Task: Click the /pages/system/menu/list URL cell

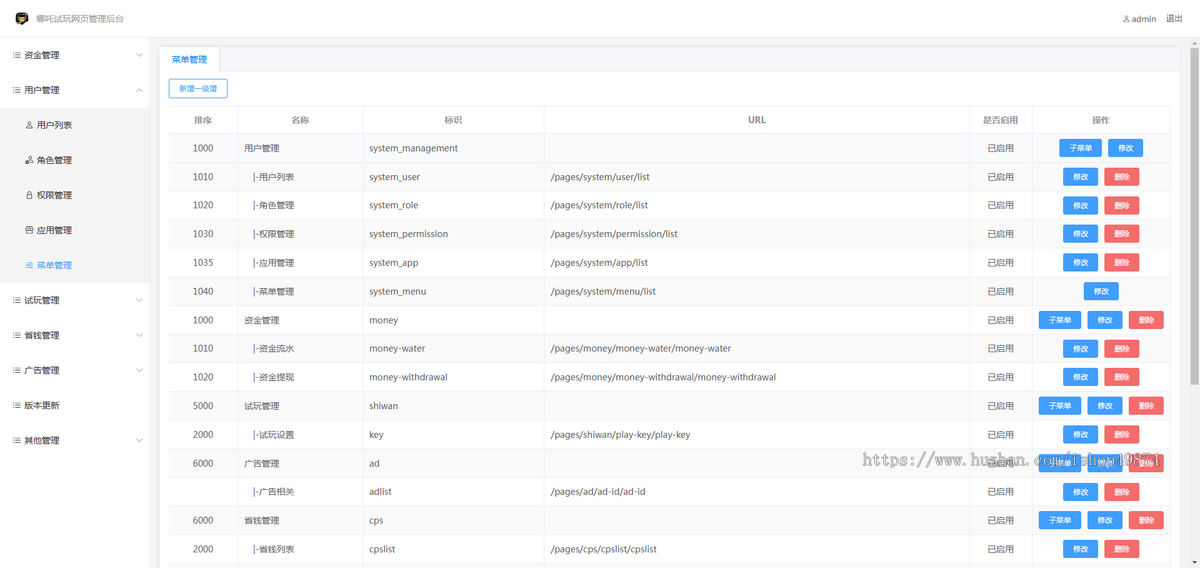Action: pos(757,291)
